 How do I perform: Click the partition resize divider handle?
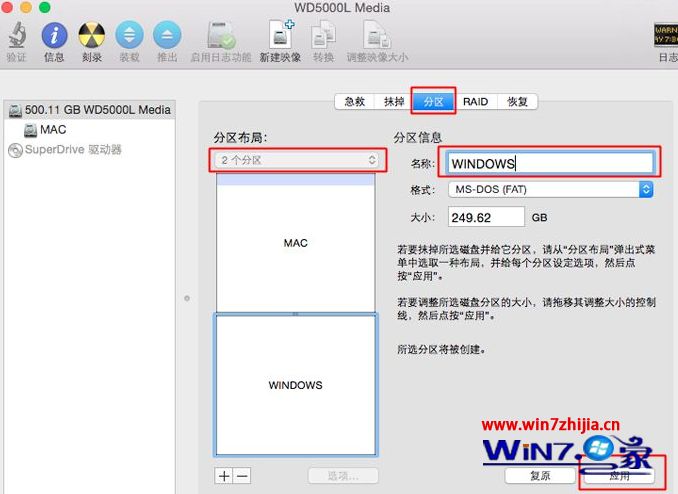296,314
